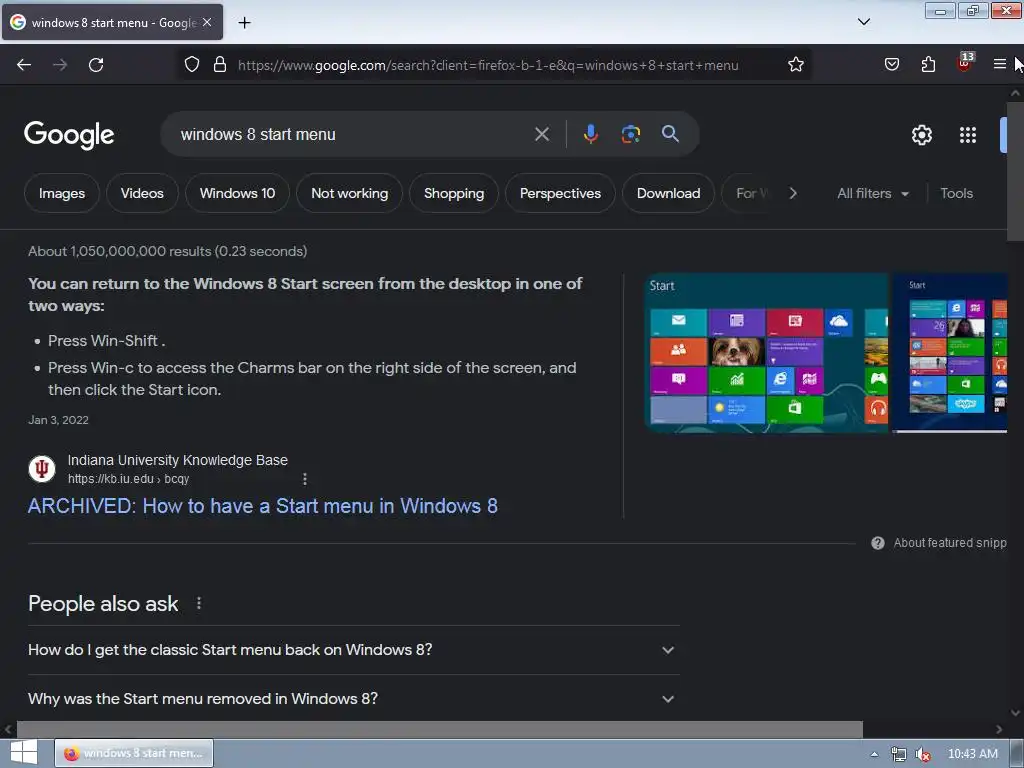1024x768 pixels.
Task: Open the Firefox hamburger menu
Action: [999, 65]
